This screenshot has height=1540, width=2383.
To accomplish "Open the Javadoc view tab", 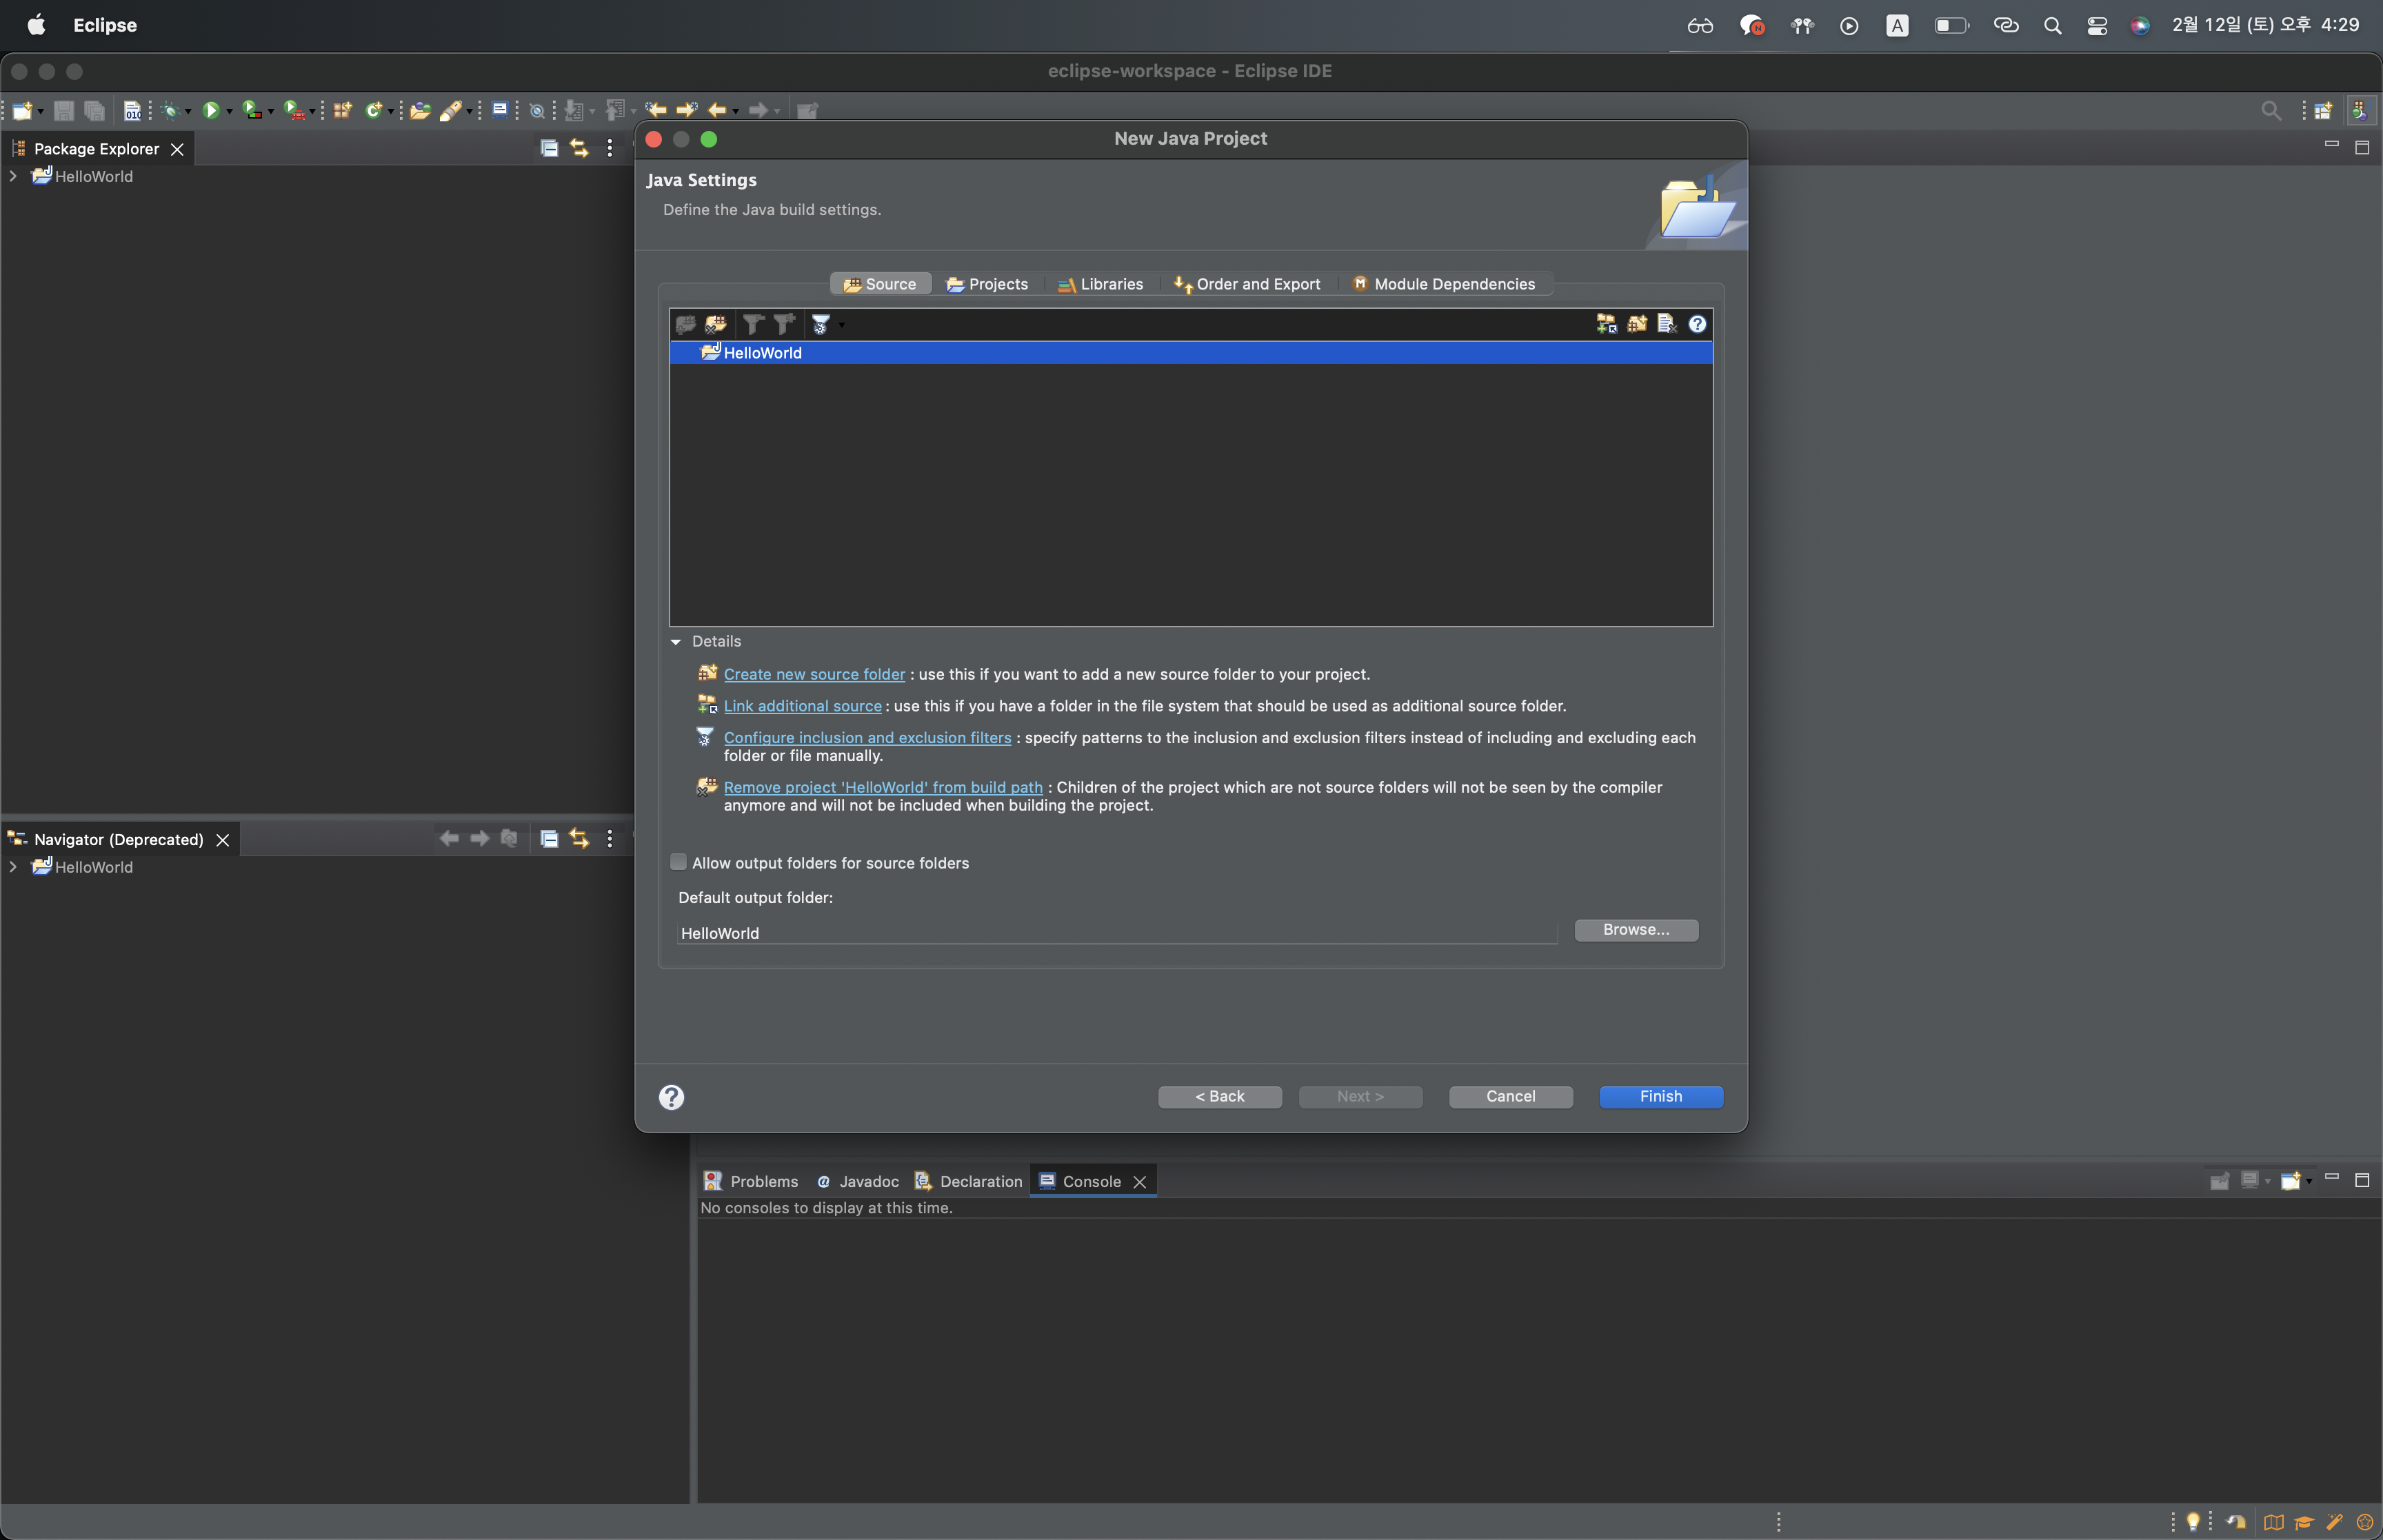I will point(858,1181).
